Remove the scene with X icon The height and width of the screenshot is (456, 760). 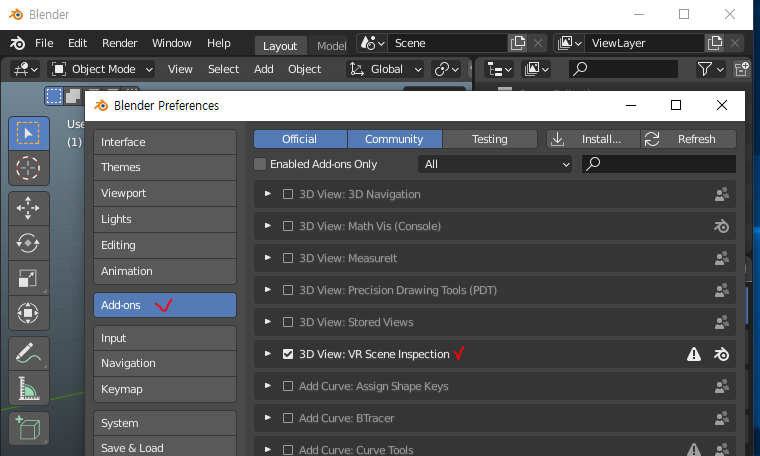point(538,43)
